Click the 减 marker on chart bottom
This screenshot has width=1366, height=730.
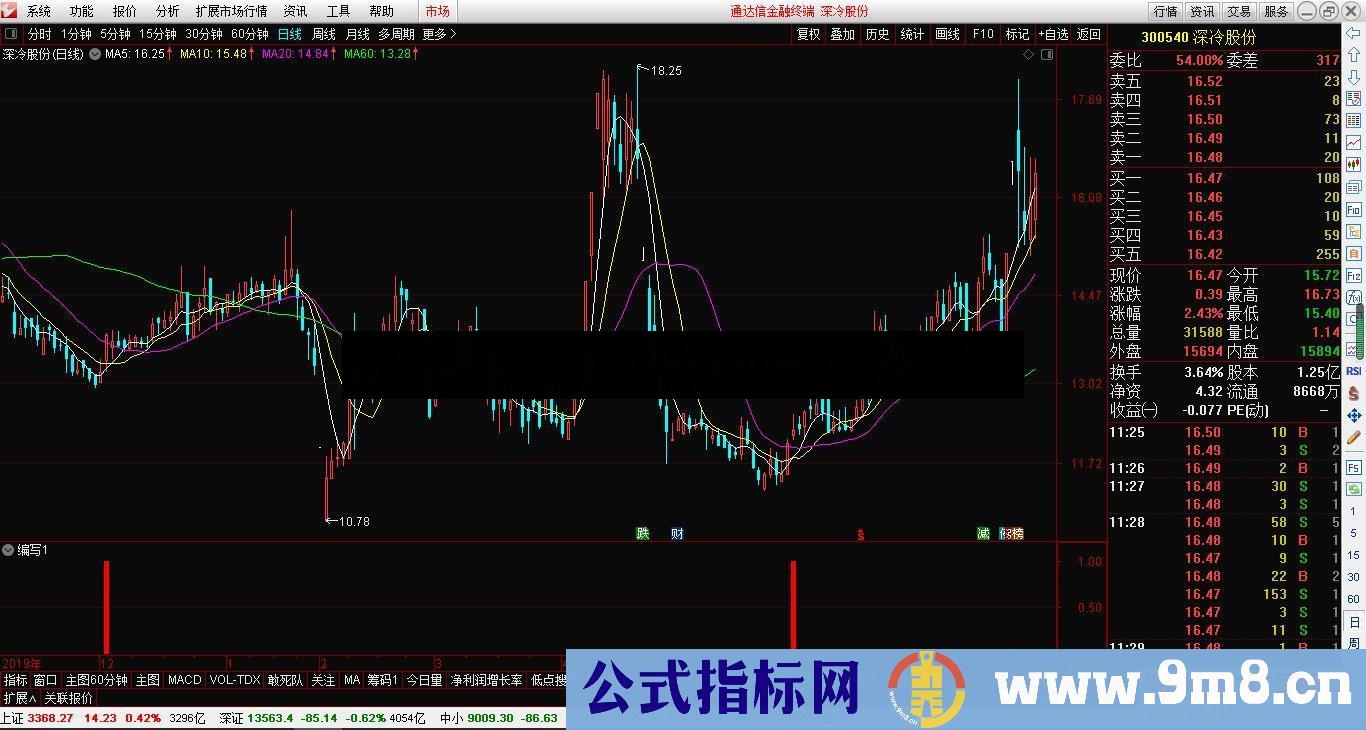[x=983, y=533]
